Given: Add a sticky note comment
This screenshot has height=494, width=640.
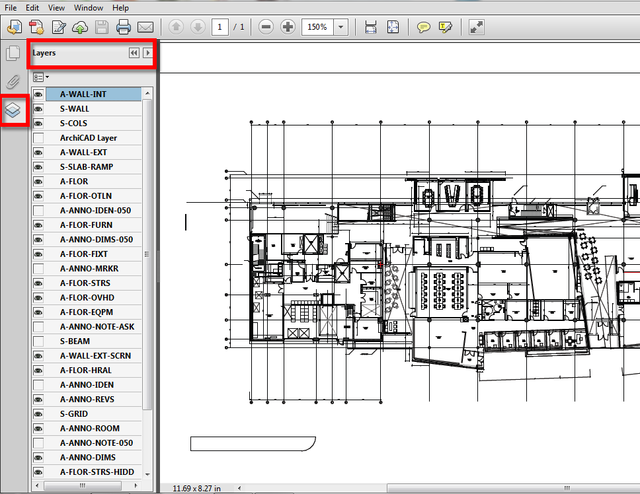Looking at the screenshot, I should pos(424,26).
